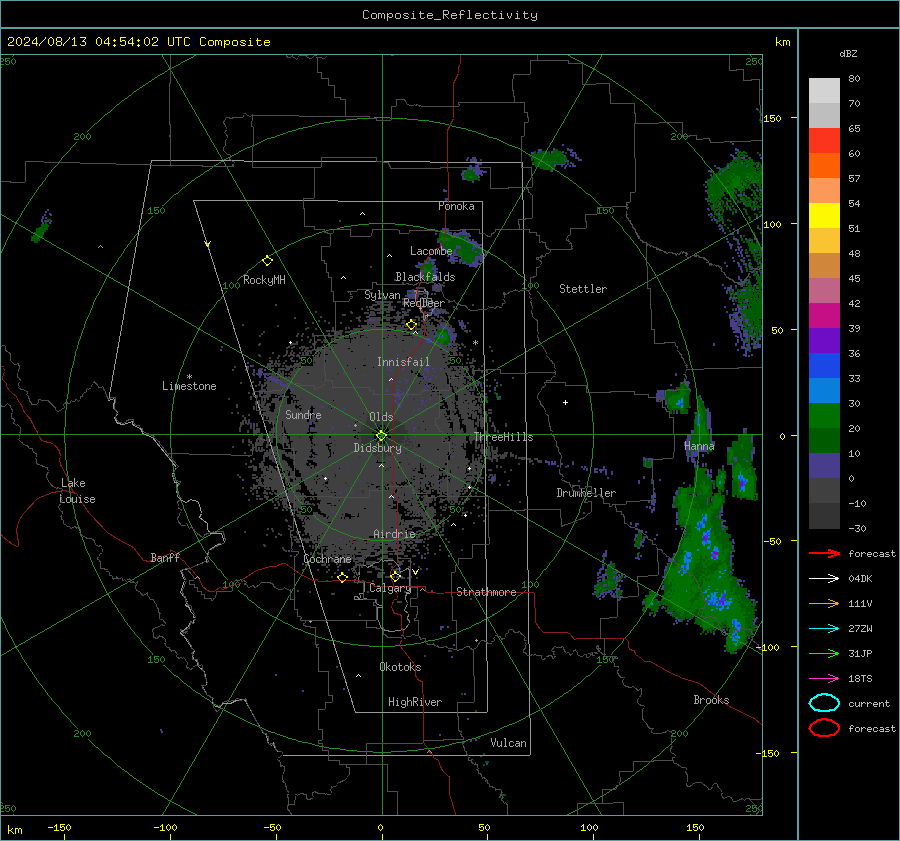Click the yellow diamond marker near RedDeer
The image size is (900, 841).
tap(411, 325)
